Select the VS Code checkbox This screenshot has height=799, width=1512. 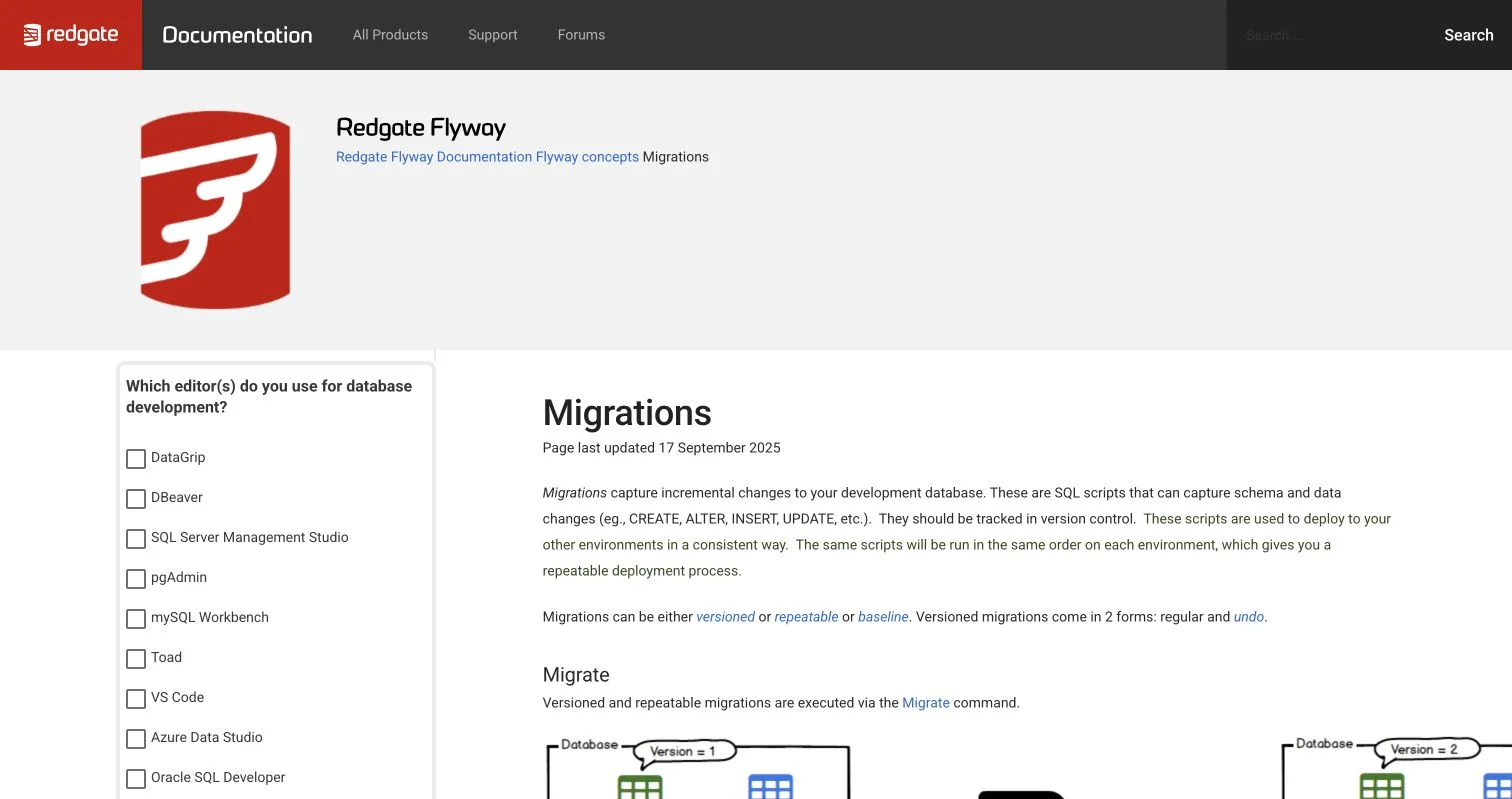coord(136,698)
